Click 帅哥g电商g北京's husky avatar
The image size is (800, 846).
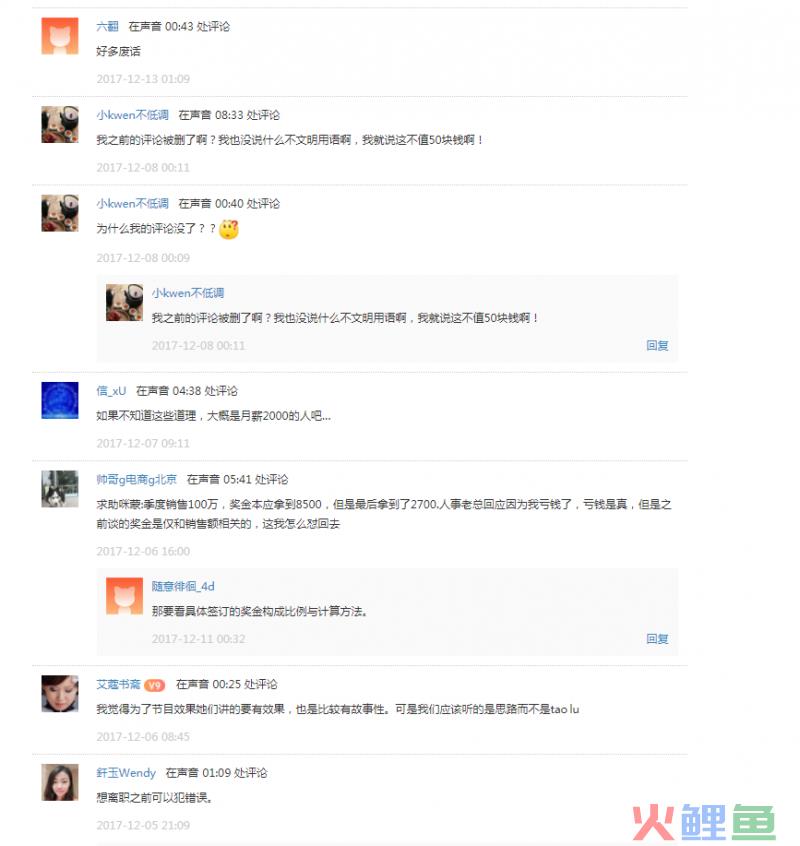(x=60, y=489)
